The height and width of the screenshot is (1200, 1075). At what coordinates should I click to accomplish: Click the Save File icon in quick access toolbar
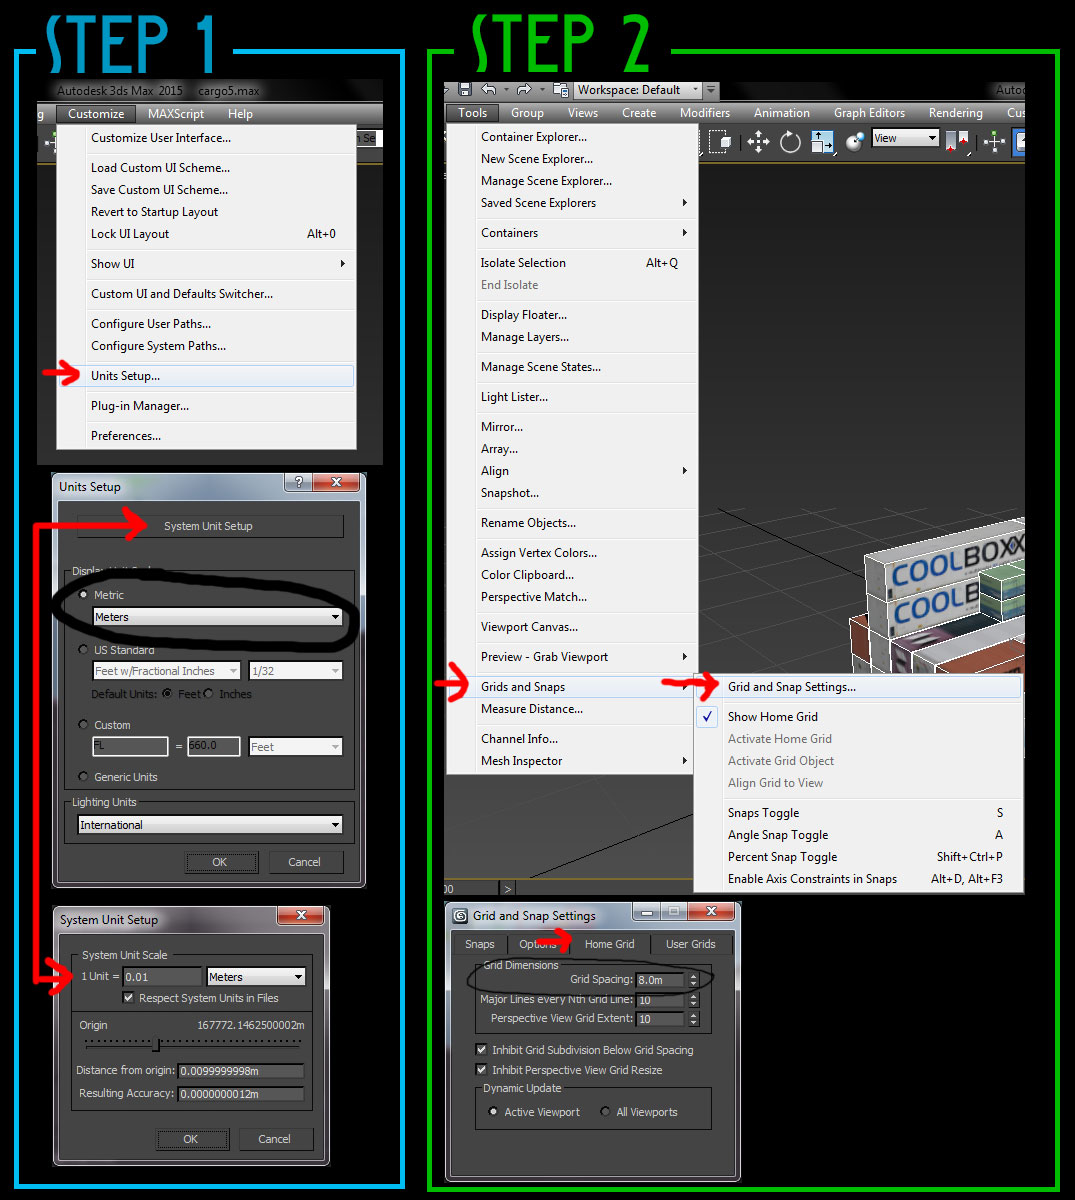click(465, 90)
